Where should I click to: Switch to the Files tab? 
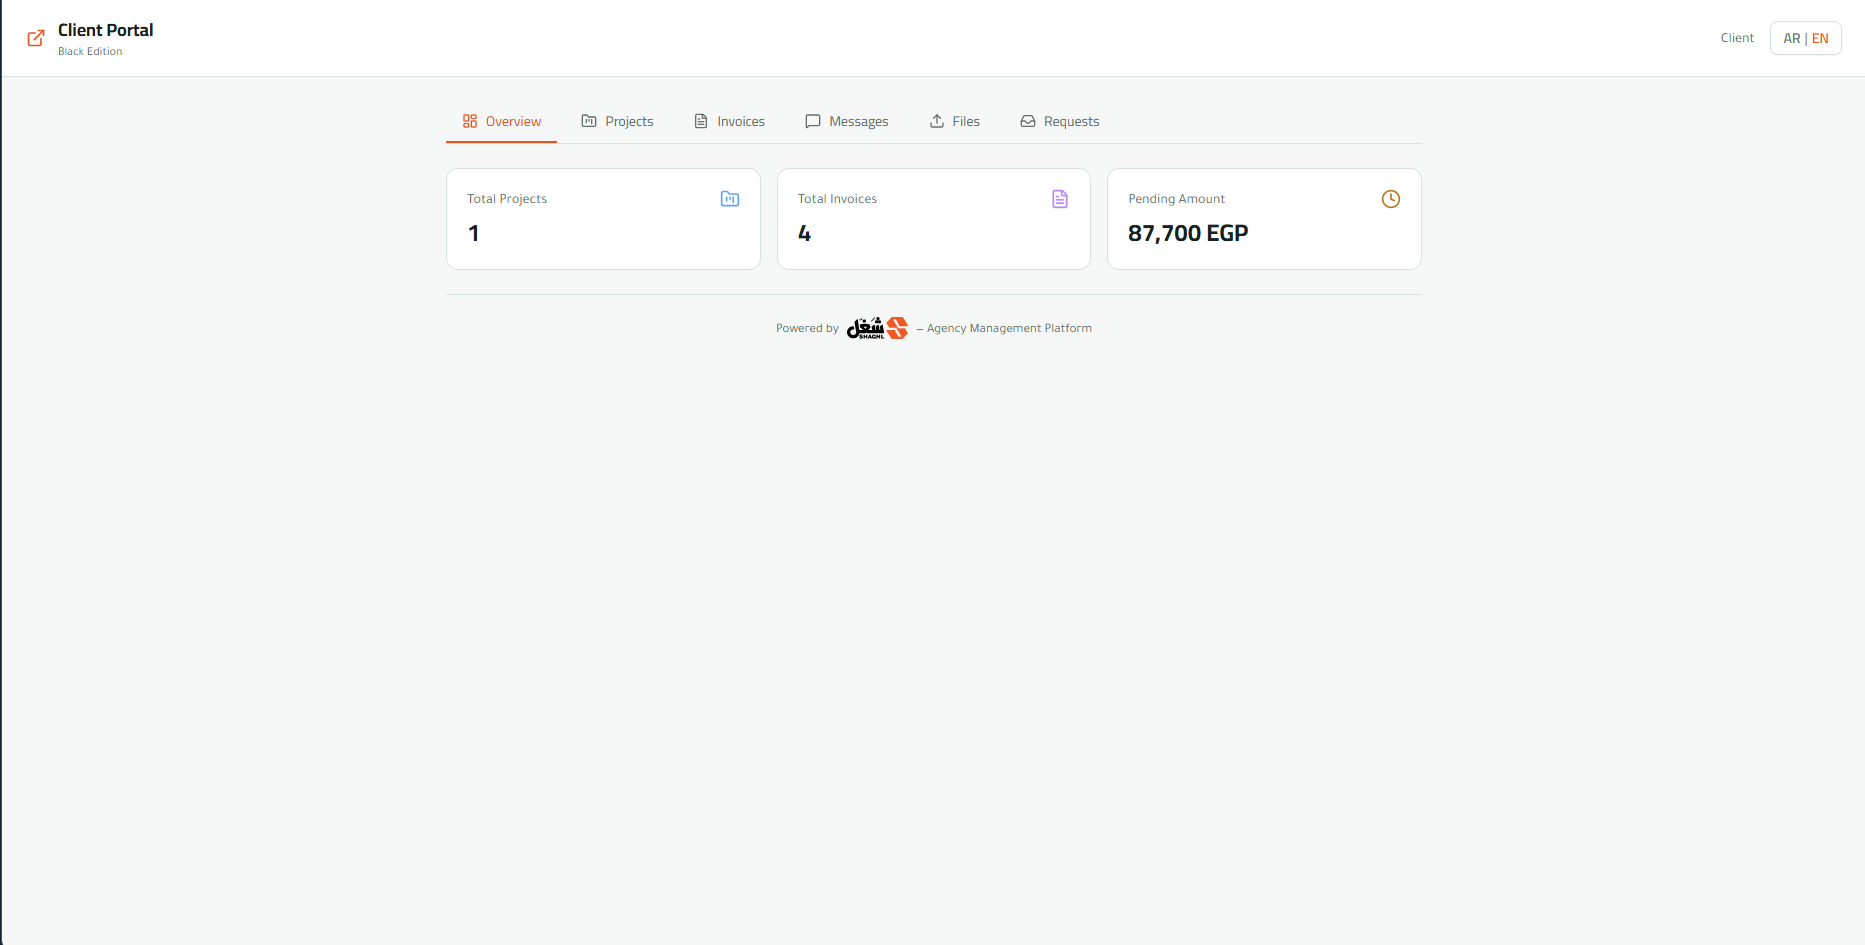[x=954, y=121]
